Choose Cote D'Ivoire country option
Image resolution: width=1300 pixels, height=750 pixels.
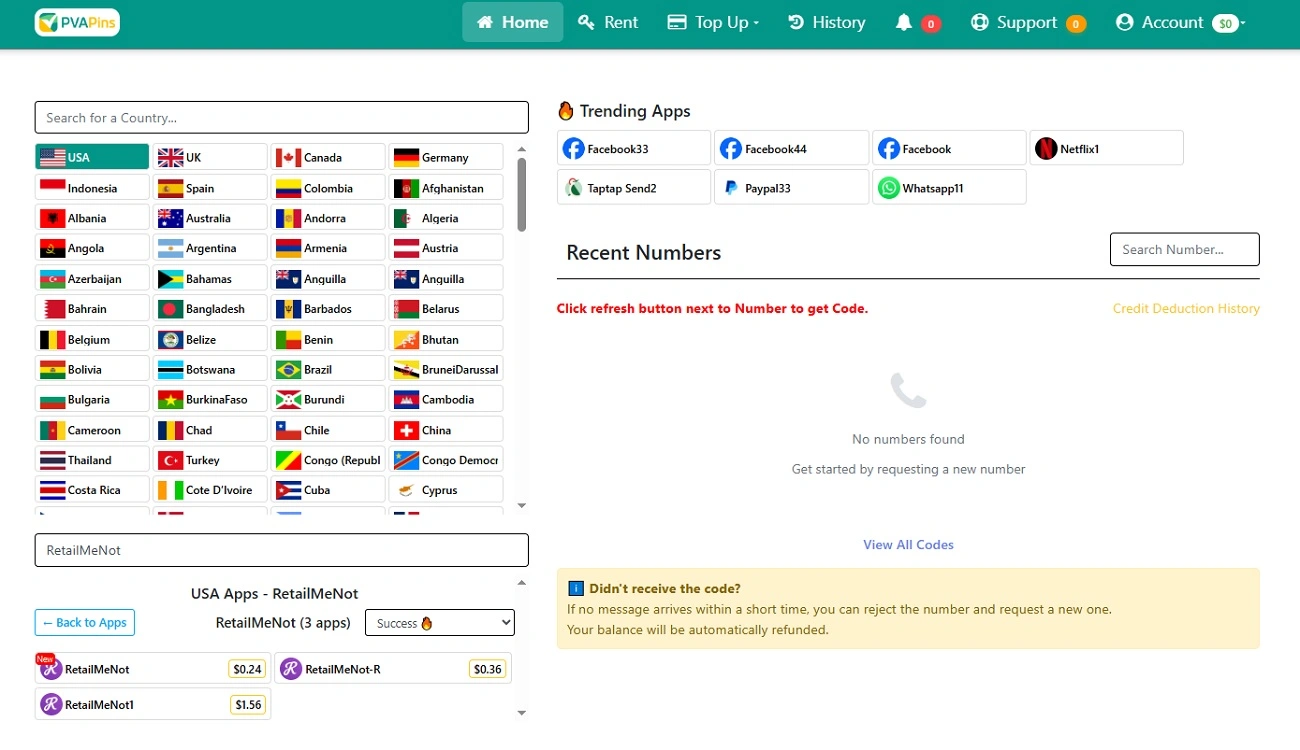click(210, 490)
